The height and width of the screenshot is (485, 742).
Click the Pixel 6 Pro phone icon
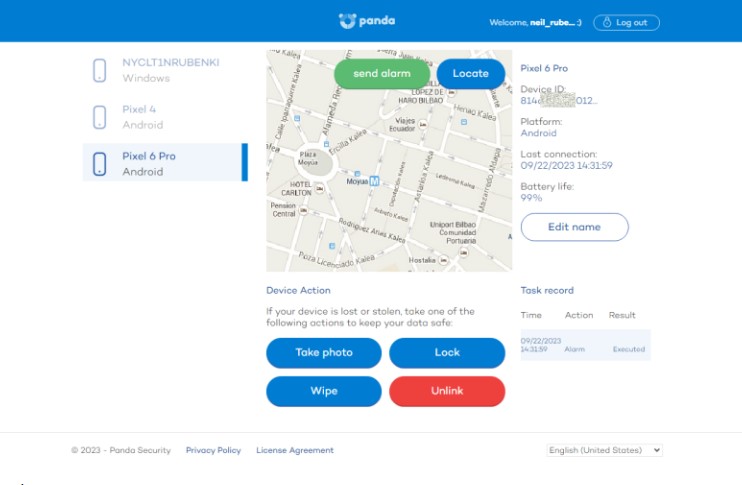pos(99,164)
